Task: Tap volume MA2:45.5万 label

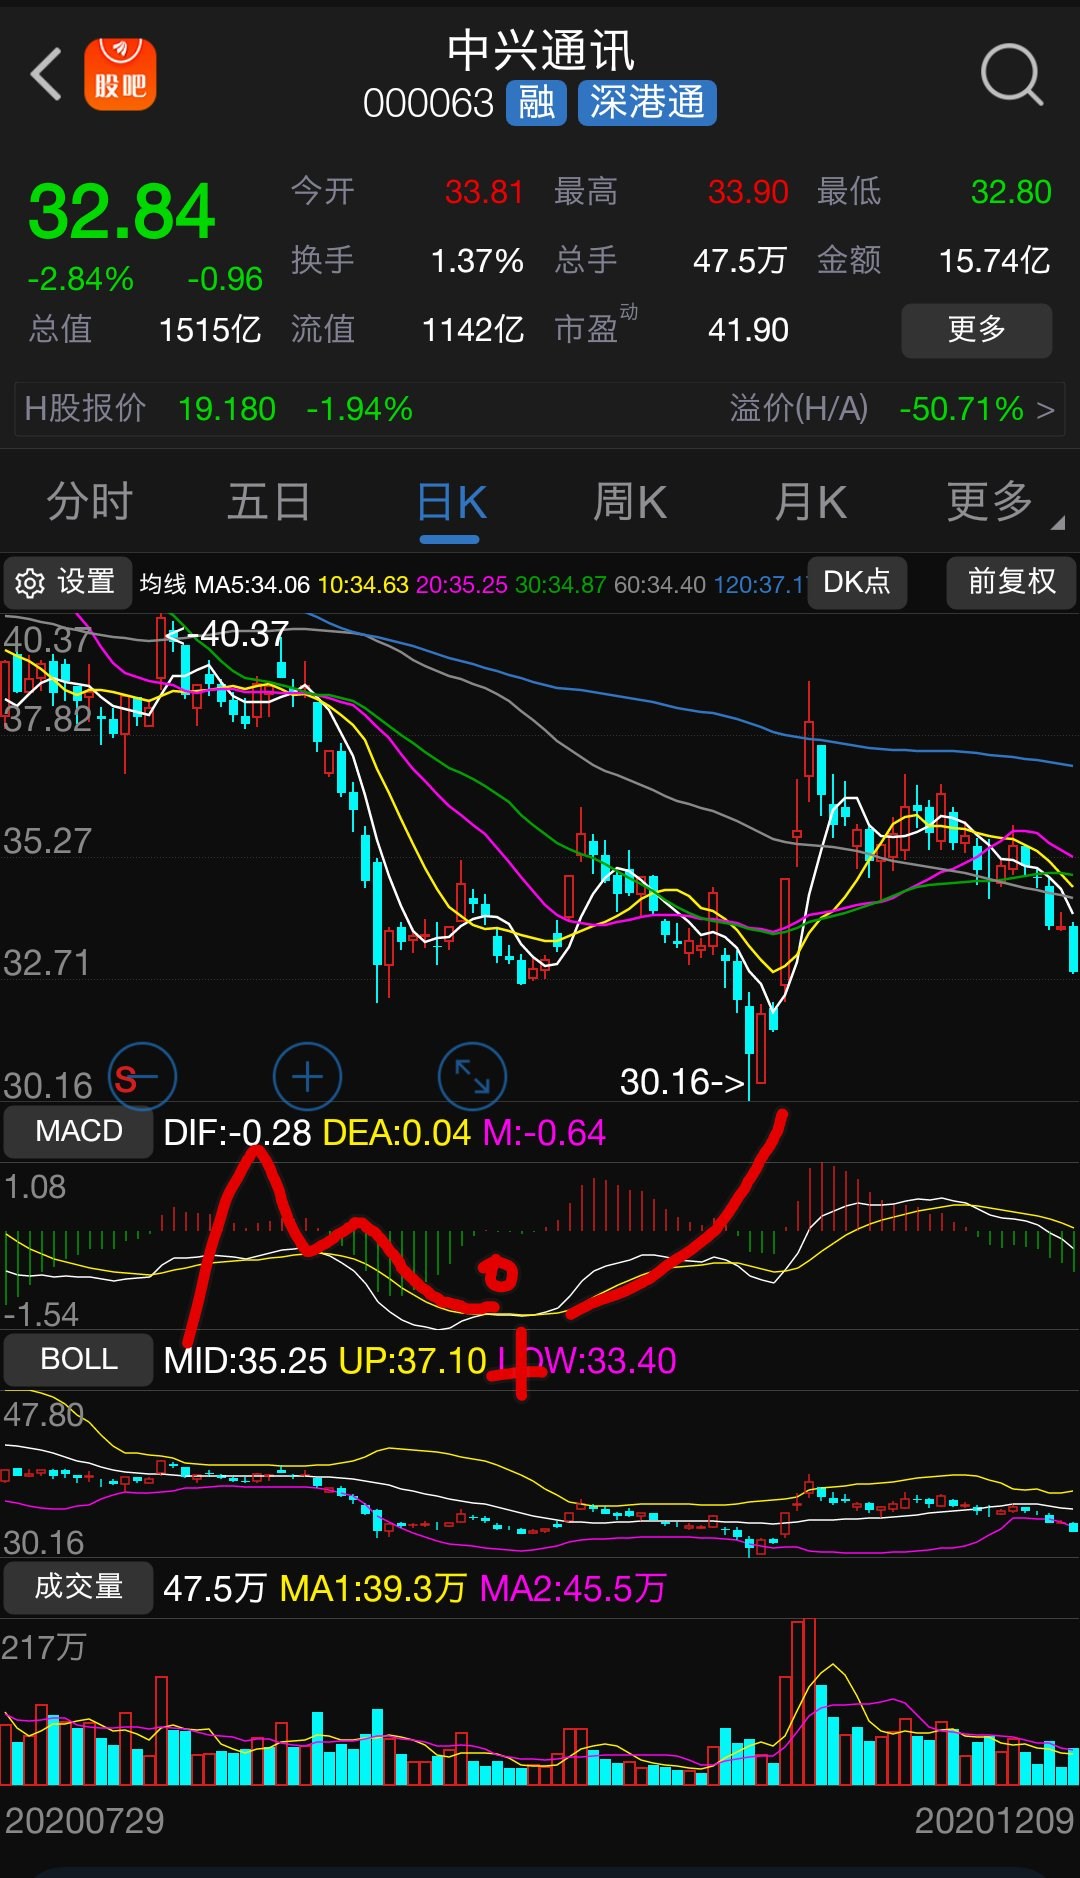Action: coord(573,1588)
